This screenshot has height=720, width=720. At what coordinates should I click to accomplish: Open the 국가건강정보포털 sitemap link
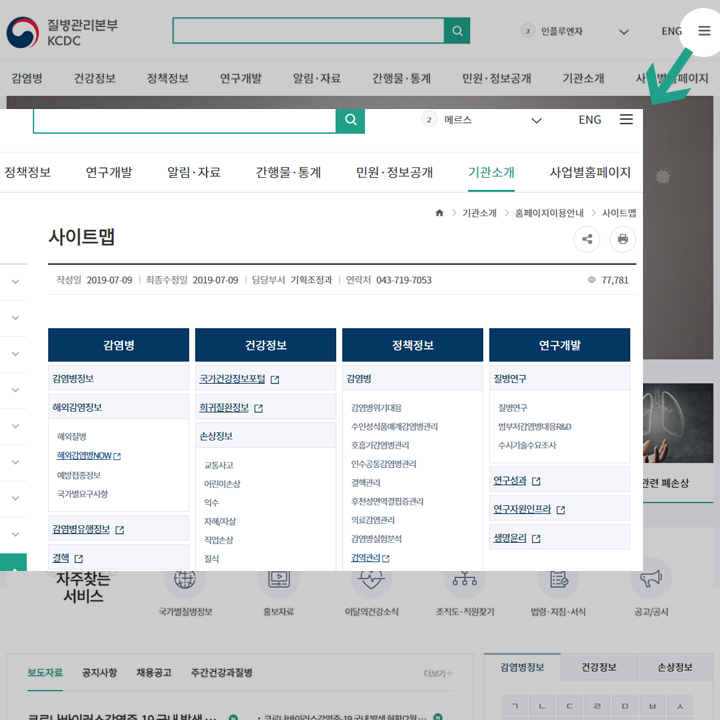pyautogui.click(x=232, y=379)
